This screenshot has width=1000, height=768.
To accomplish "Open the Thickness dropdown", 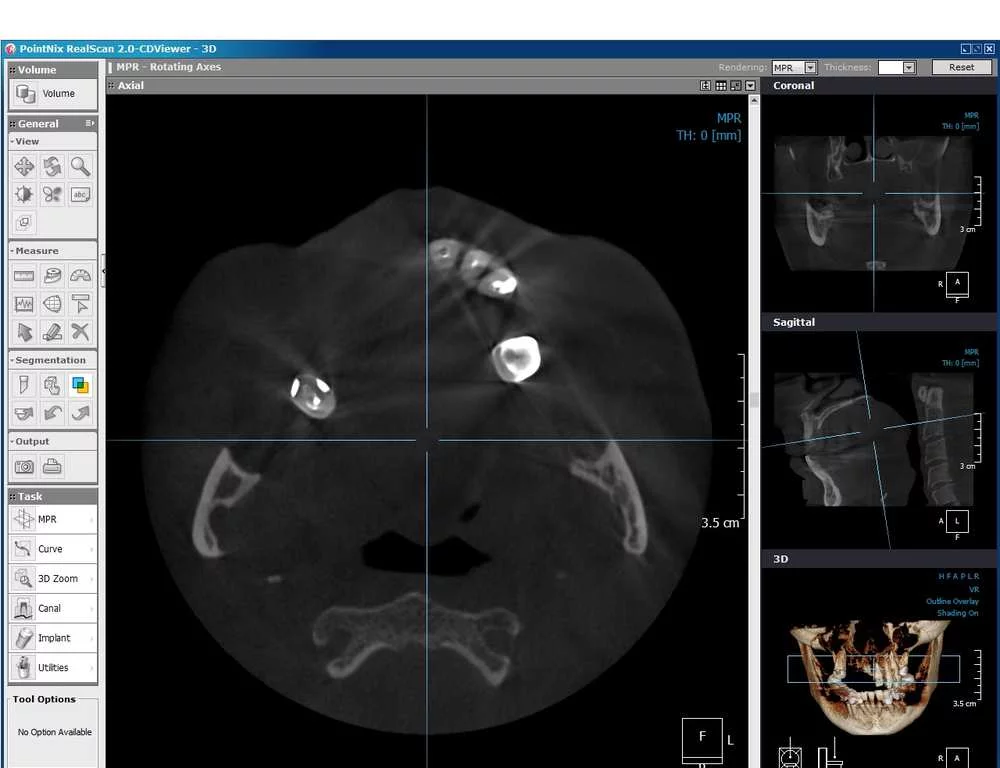I will [909, 68].
